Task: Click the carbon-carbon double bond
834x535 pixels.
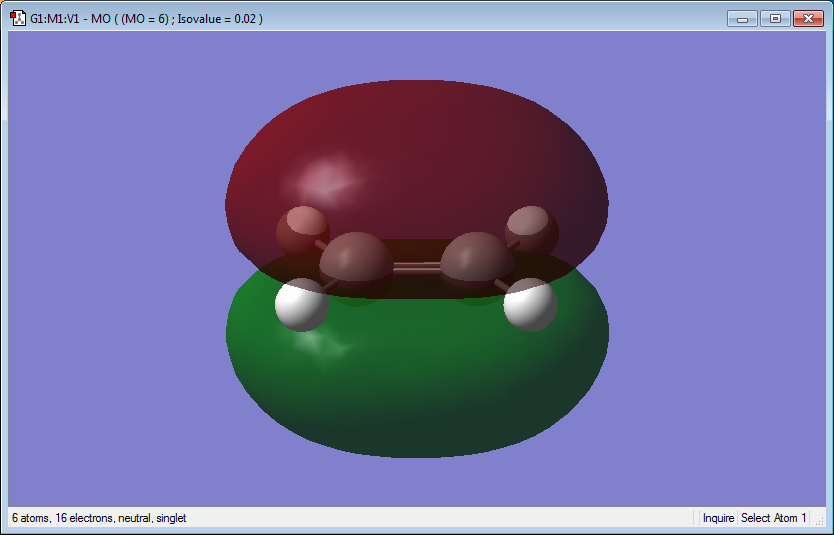Action: [416, 268]
